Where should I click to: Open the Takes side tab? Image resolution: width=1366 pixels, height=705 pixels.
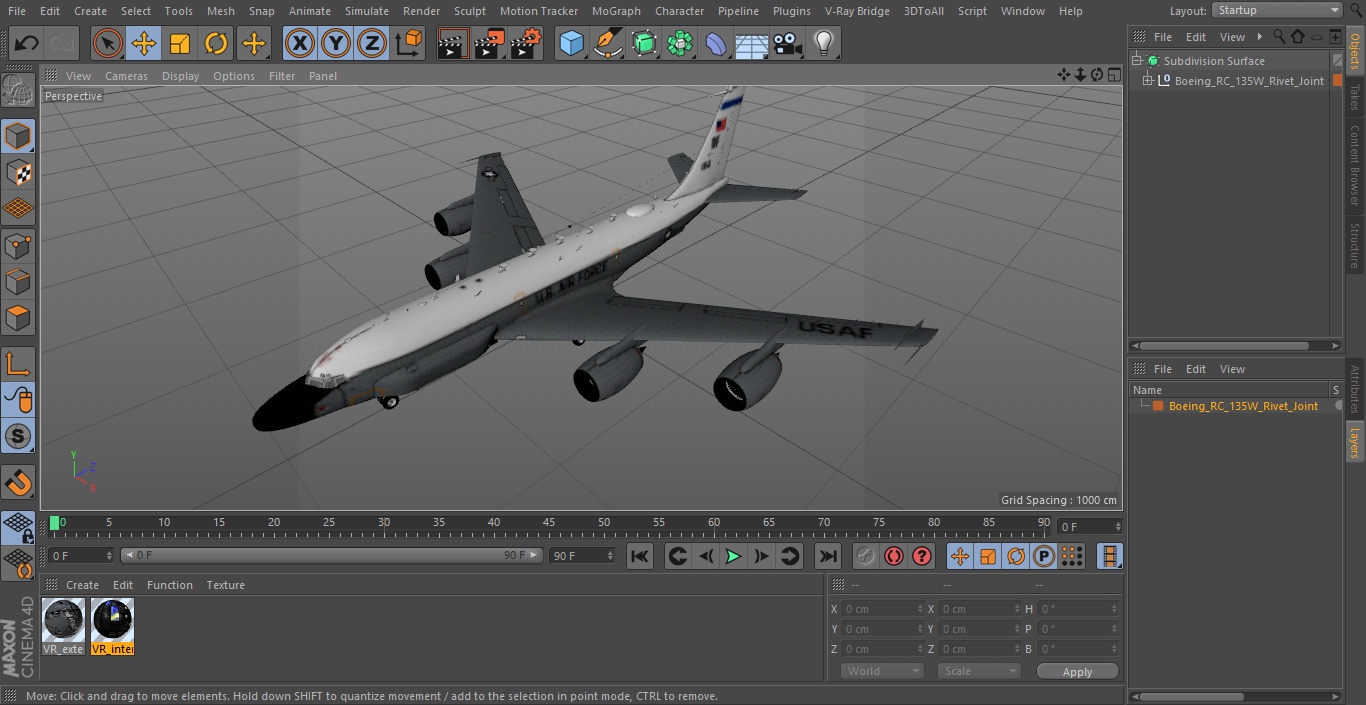(1355, 97)
